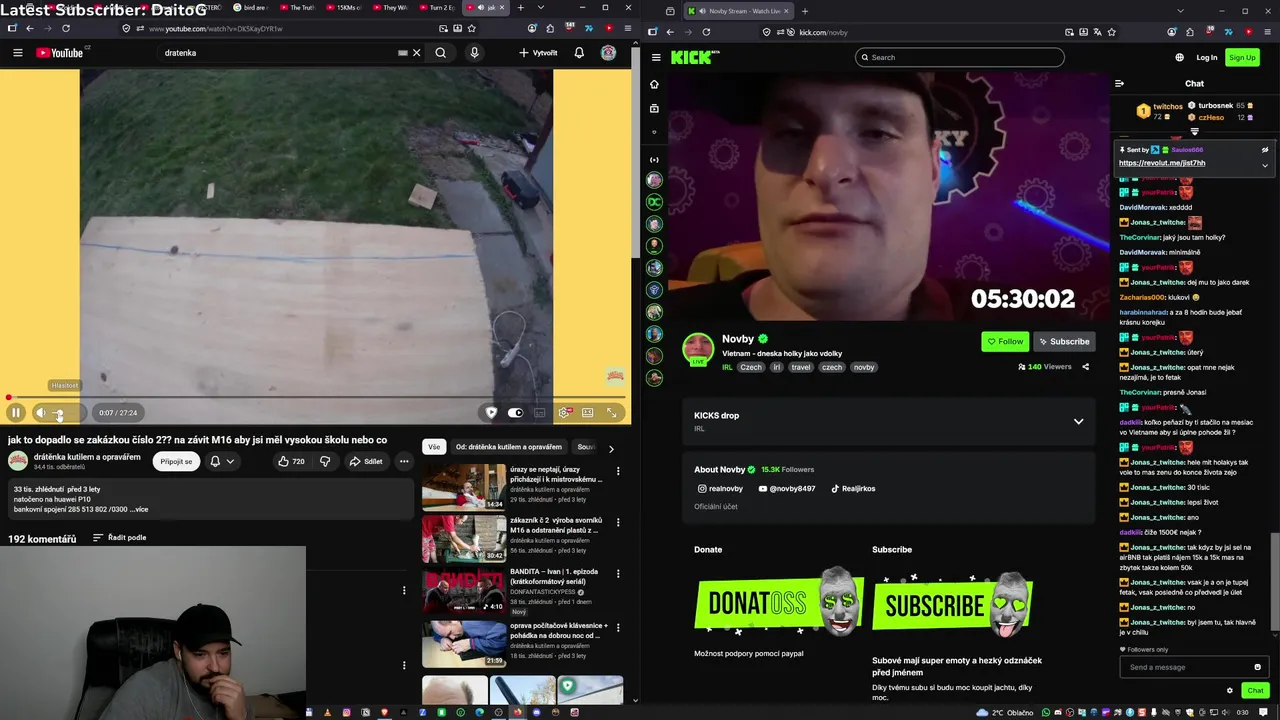
Task: Open the 'úrazy se neptají' video thumbnail
Action: [464, 487]
